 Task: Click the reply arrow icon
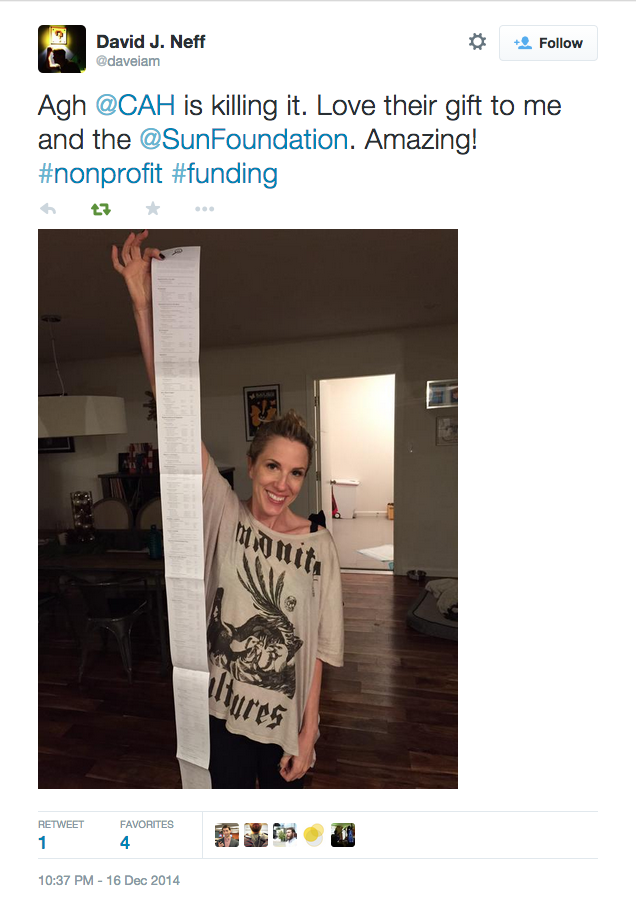(x=48, y=209)
